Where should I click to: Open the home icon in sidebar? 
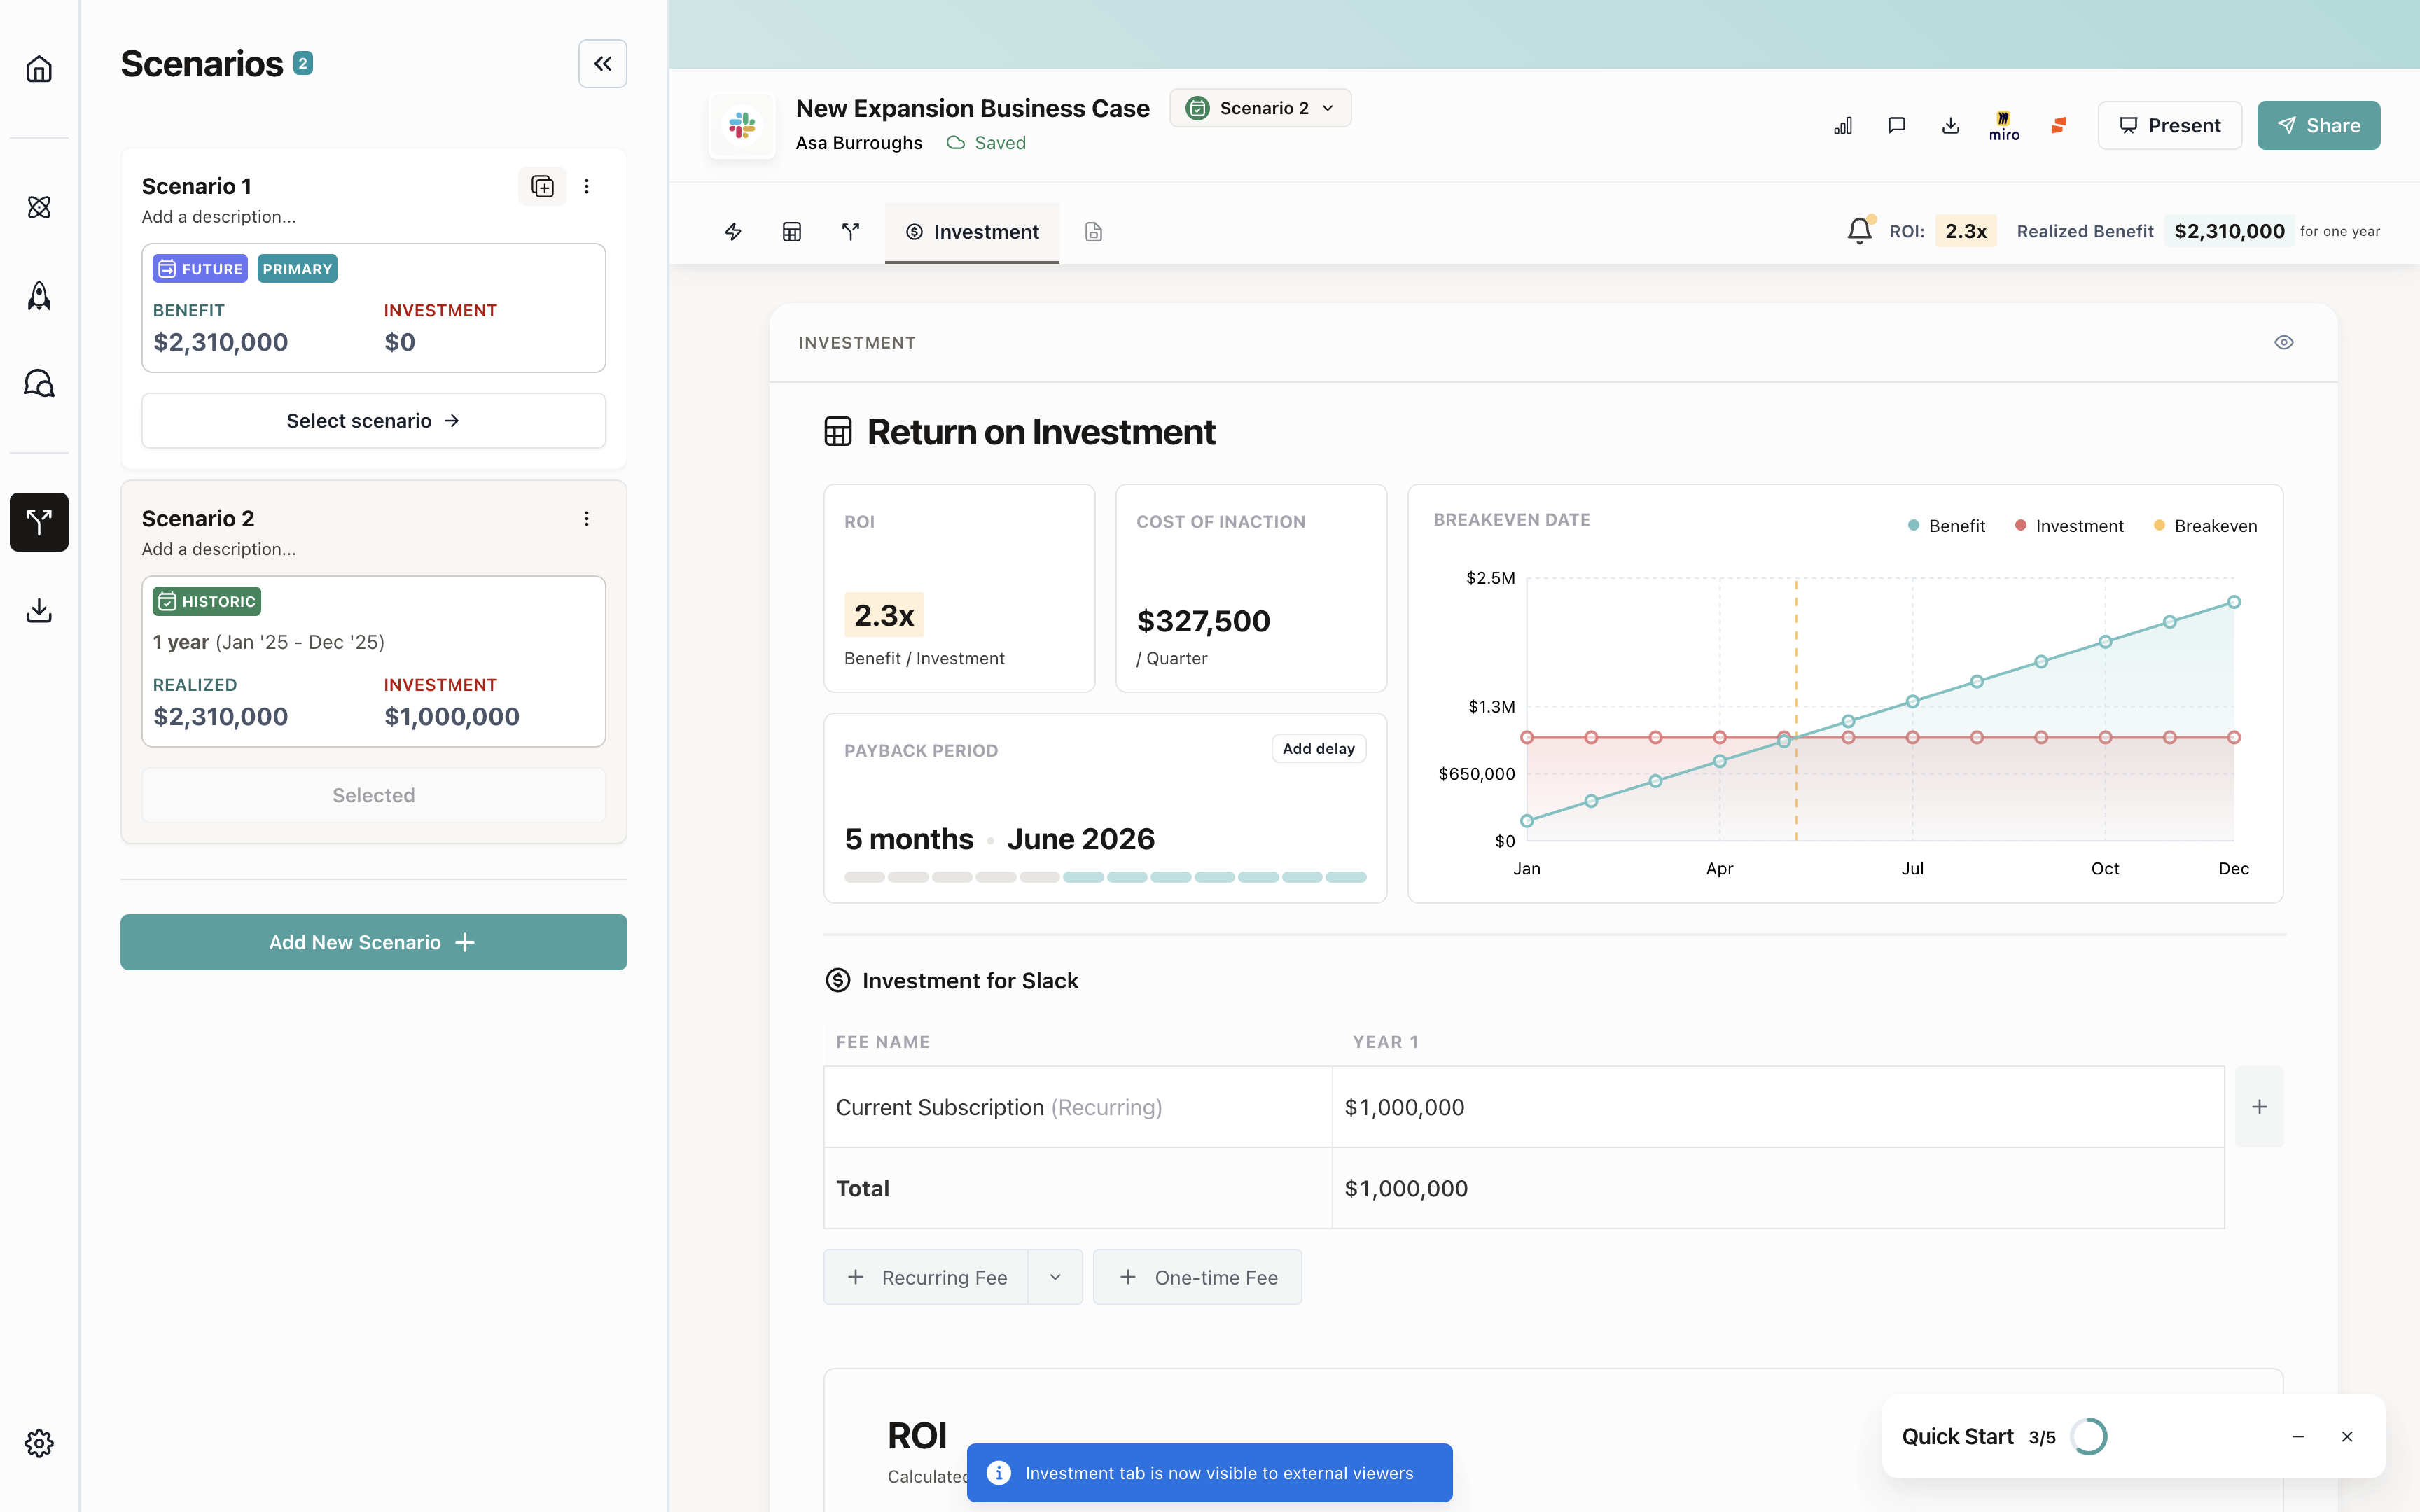click(39, 69)
